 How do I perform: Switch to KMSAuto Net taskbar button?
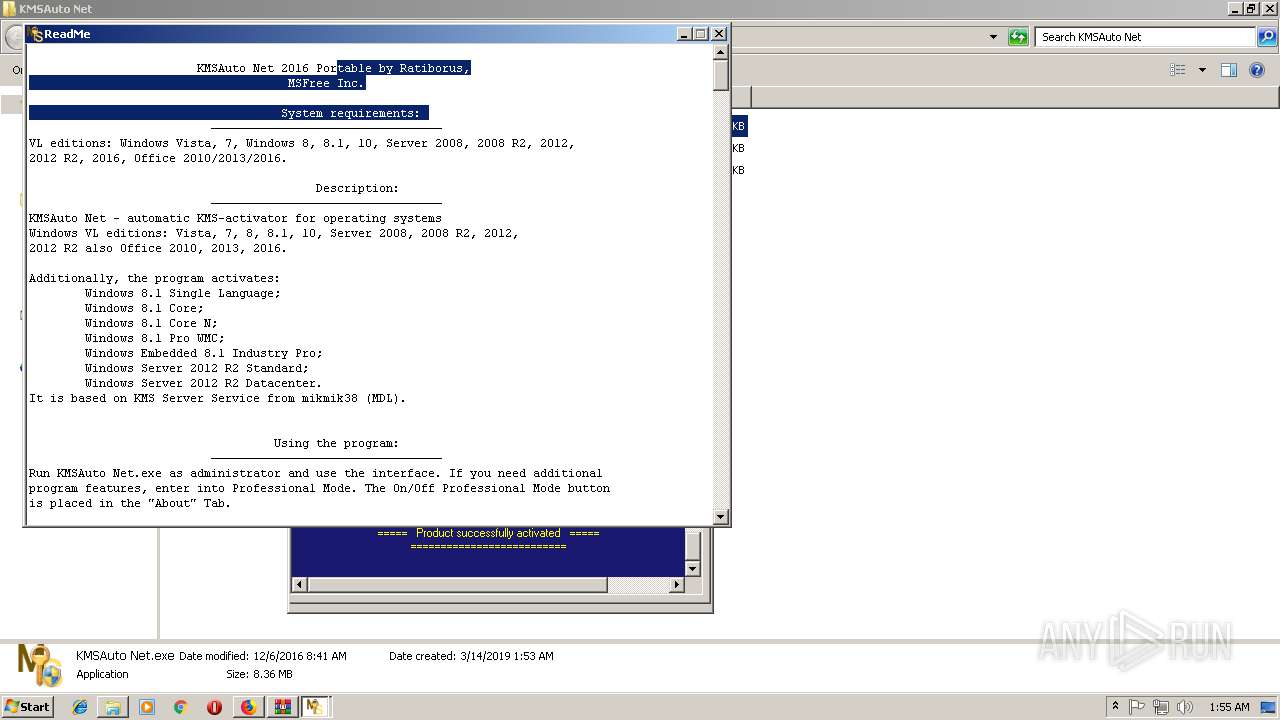[x=316, y=707]
